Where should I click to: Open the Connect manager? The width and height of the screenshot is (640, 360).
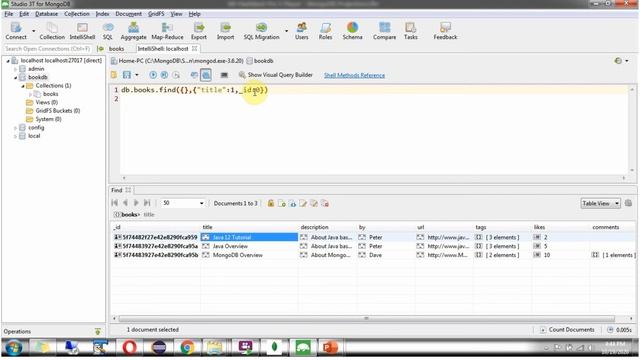16,31
